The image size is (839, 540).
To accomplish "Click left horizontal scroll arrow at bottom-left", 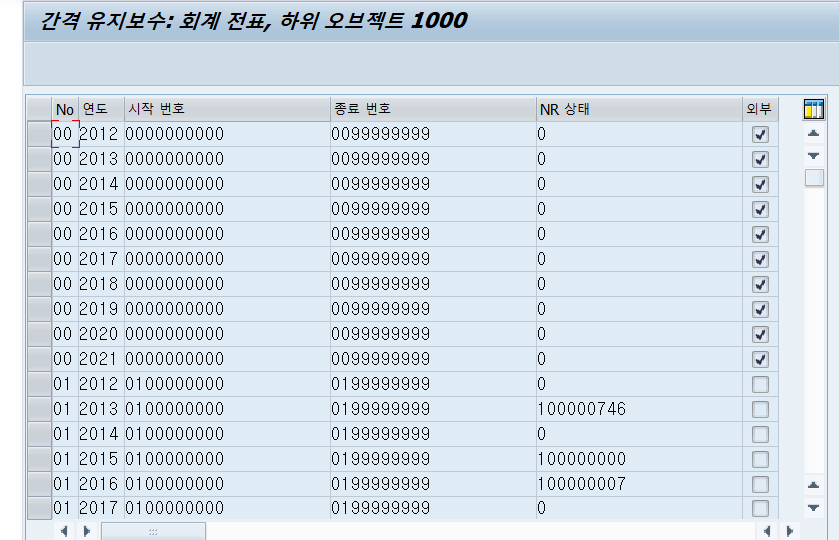I will tap(64, 531).
